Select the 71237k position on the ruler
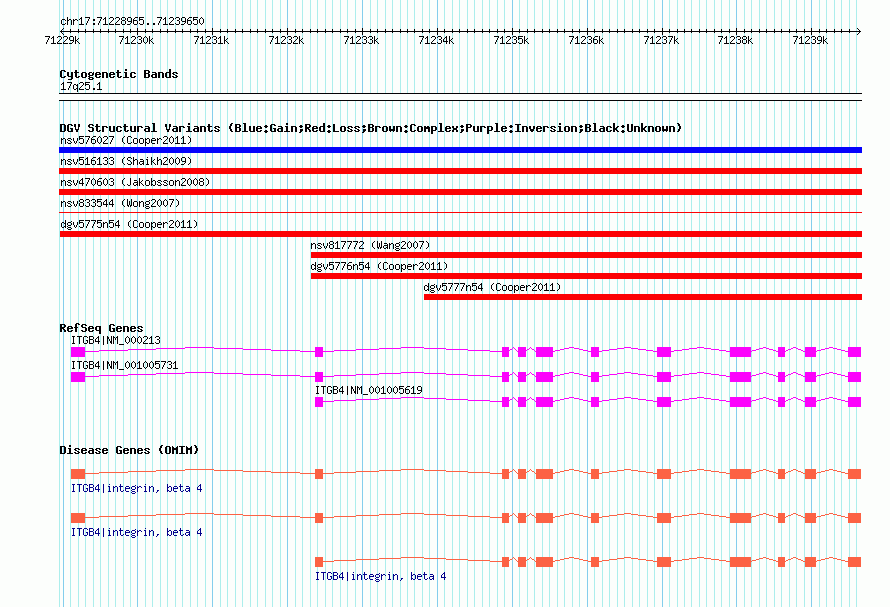 click(661, 40)
